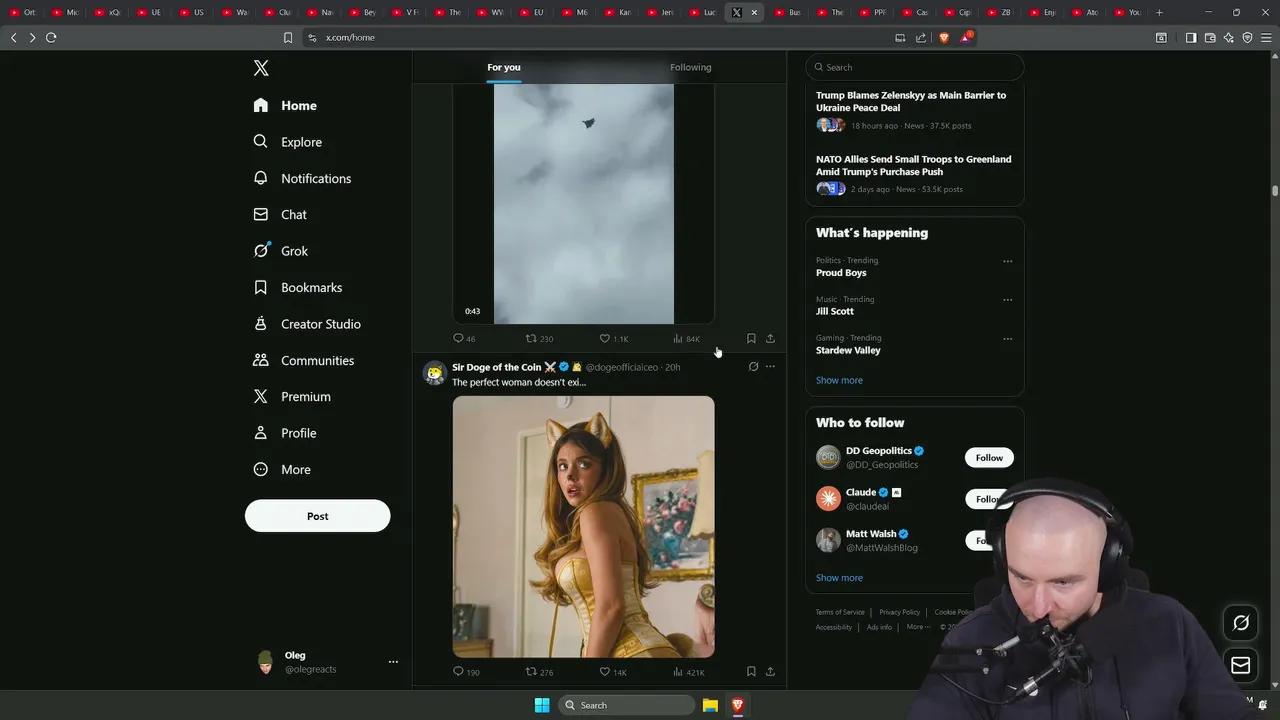This screenshot has width=1280, height=720.
Task: Open Grok from the sidebar
Action: (280, 251)
